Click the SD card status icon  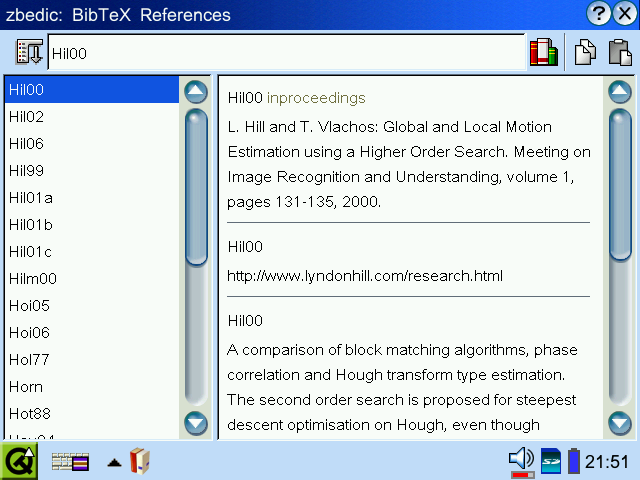(551, 461)
